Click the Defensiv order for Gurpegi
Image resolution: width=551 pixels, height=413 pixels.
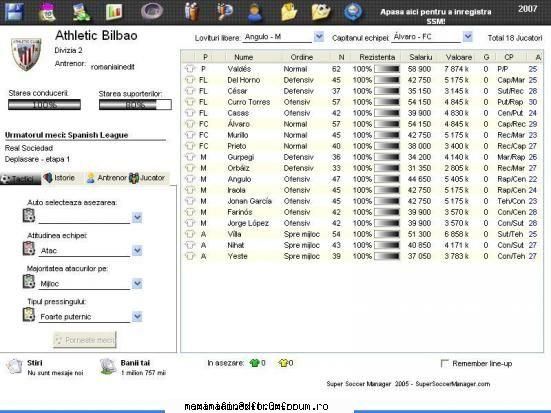(x=298, y=157)
